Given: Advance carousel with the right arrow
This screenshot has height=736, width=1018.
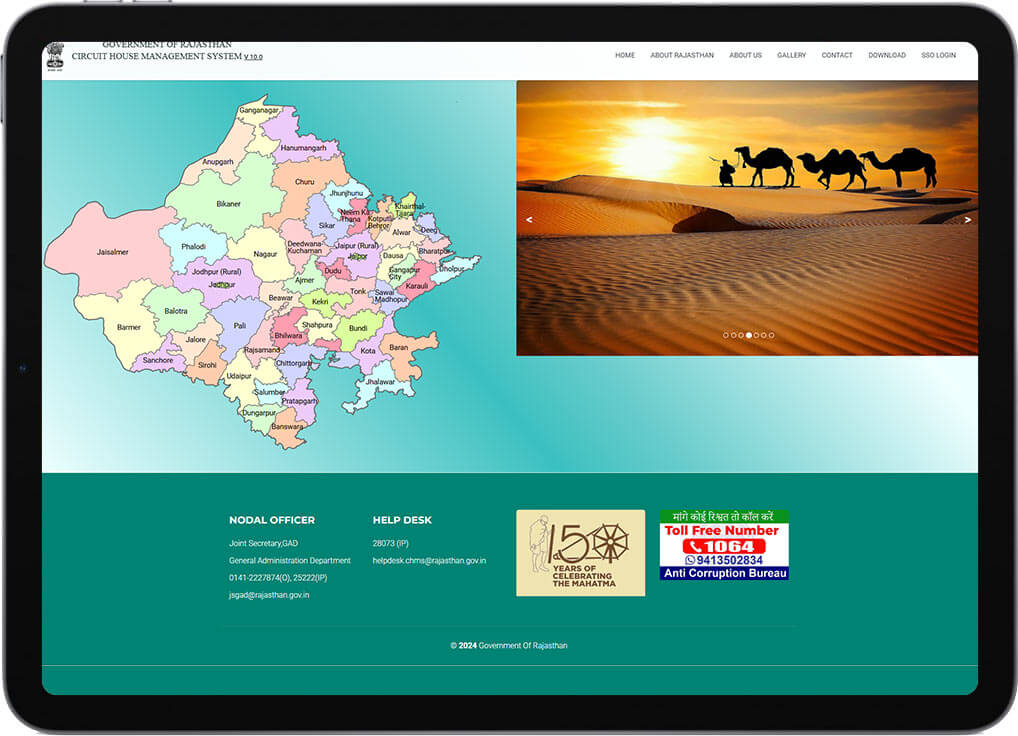Looking at the screenshot, I should pos(967,220).
